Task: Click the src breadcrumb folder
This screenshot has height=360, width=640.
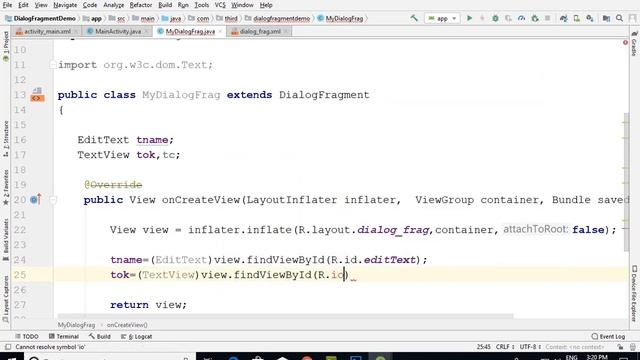Action: click(117, 18)
